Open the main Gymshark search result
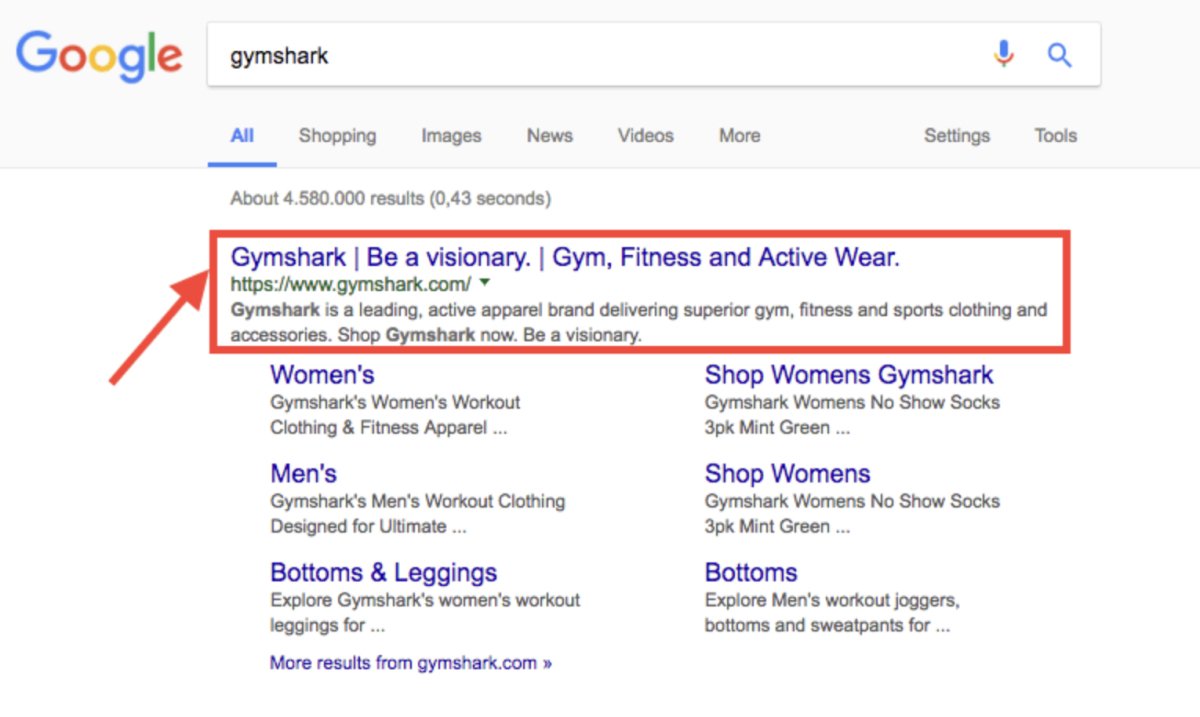The height and width of the screenshot is (717, 1200). click(566, 257)
